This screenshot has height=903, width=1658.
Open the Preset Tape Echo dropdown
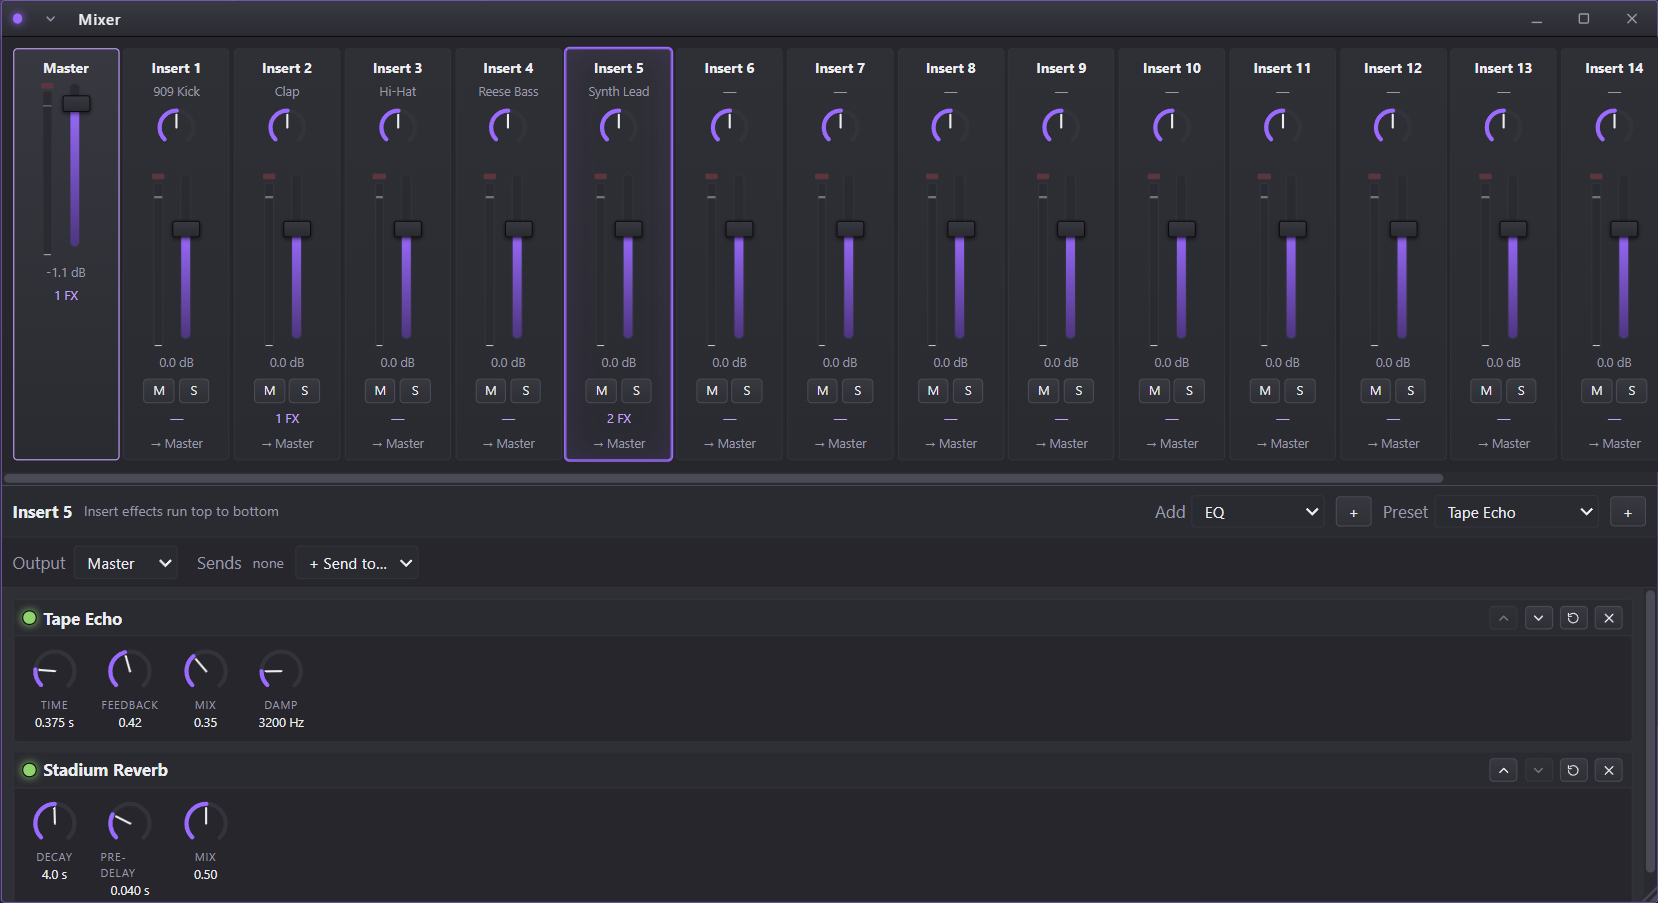point(1517,512)
